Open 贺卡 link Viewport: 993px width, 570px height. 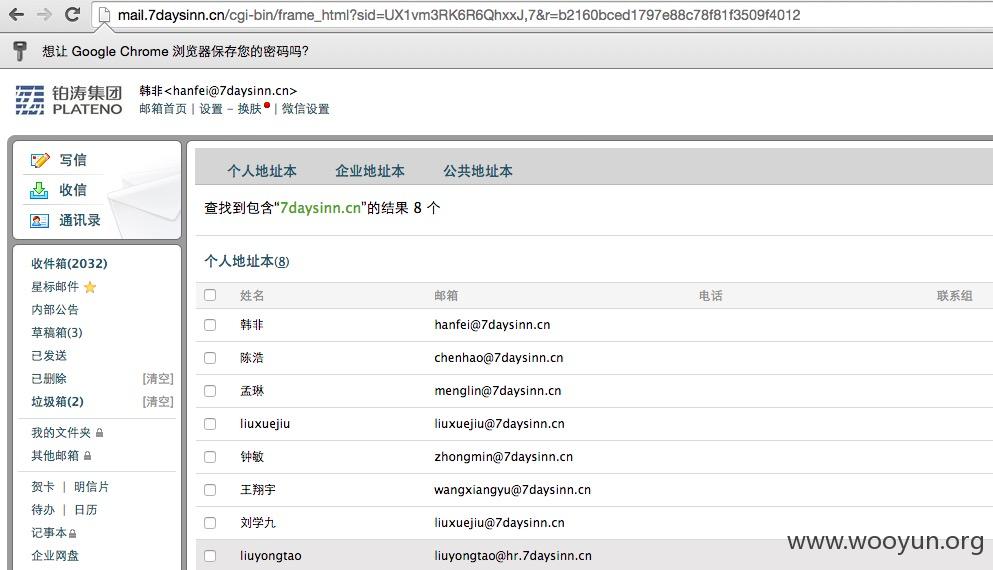(43, 486)
